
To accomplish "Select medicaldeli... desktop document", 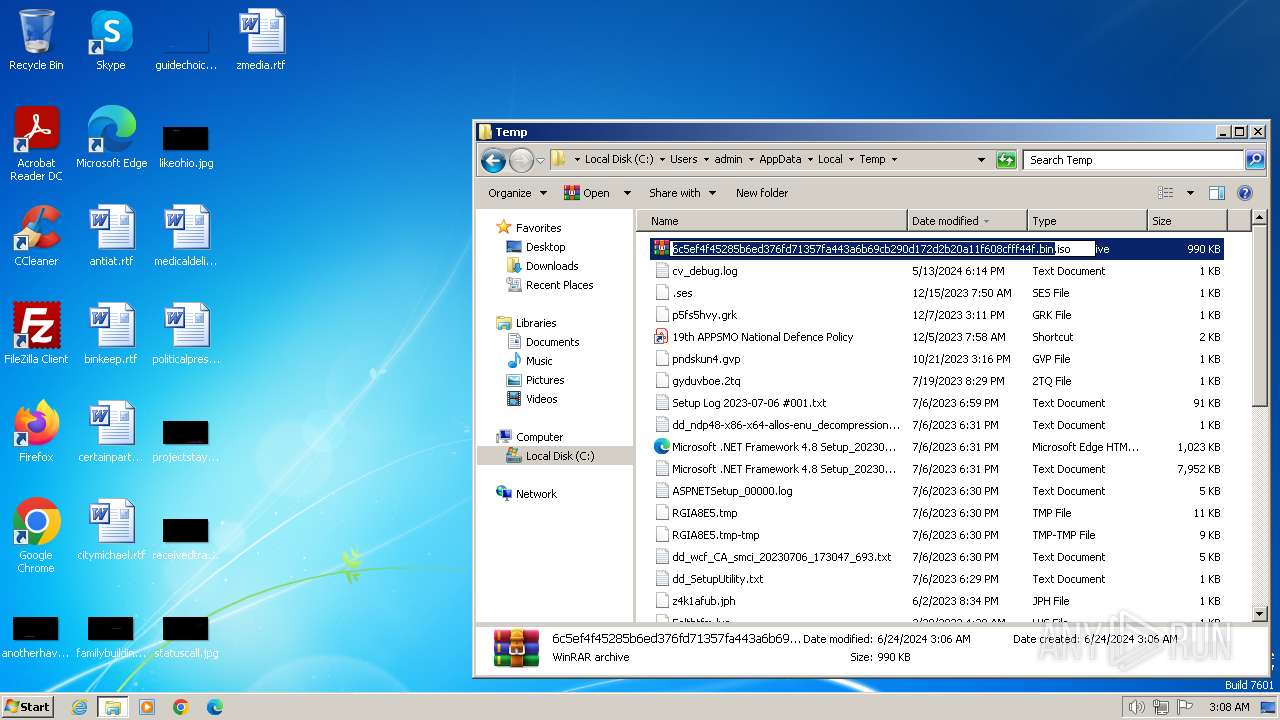I will coord(186,236).
